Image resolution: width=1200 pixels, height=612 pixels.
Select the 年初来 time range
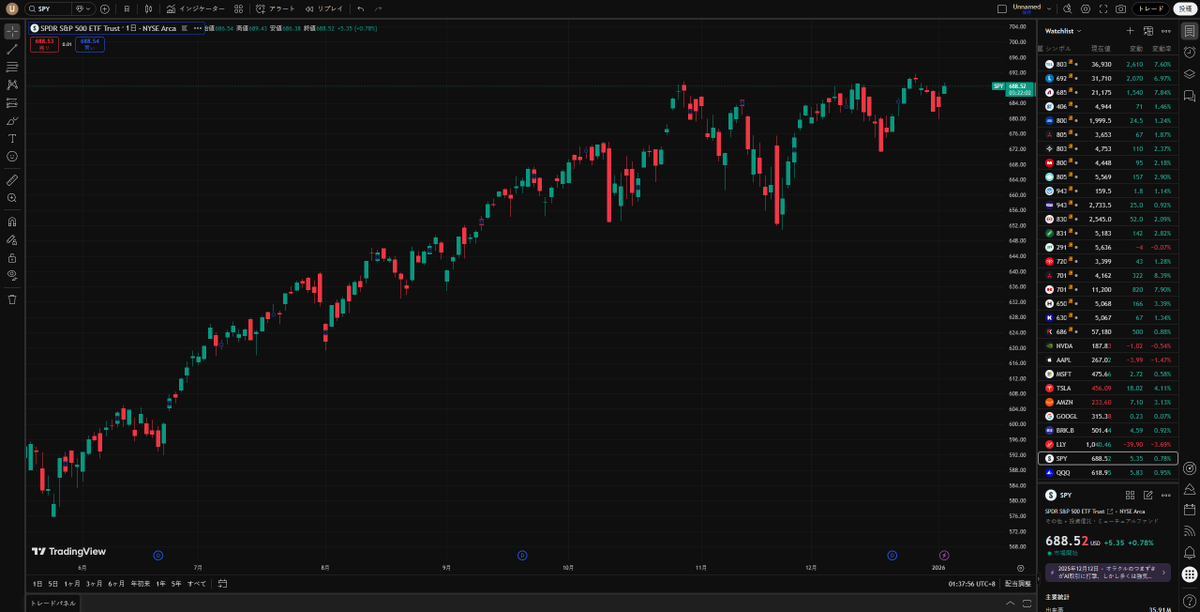(140, 583)
